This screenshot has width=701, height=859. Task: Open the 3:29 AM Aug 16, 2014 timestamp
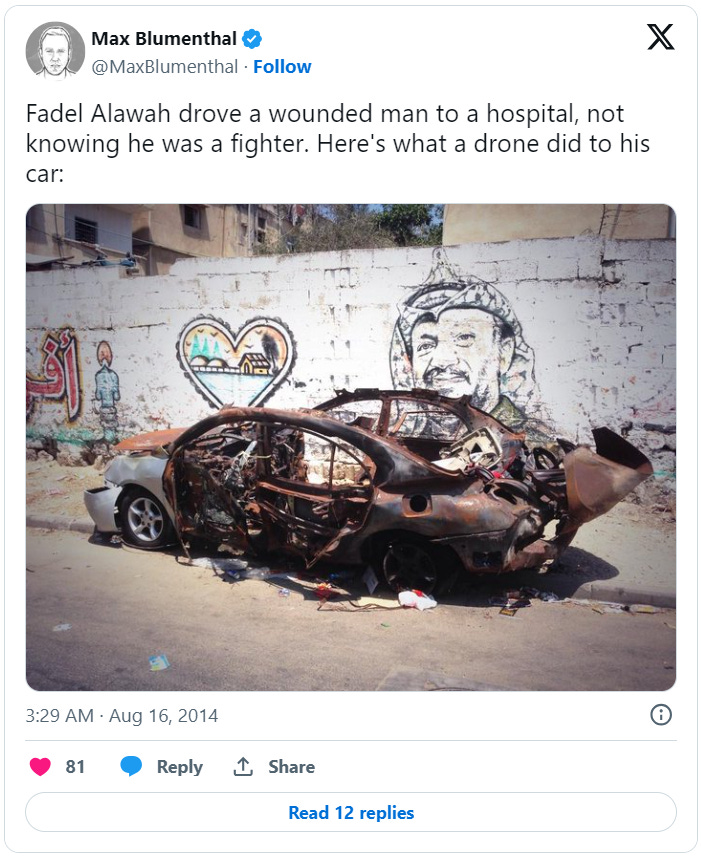pyautogui.click(x=122, y=715)
